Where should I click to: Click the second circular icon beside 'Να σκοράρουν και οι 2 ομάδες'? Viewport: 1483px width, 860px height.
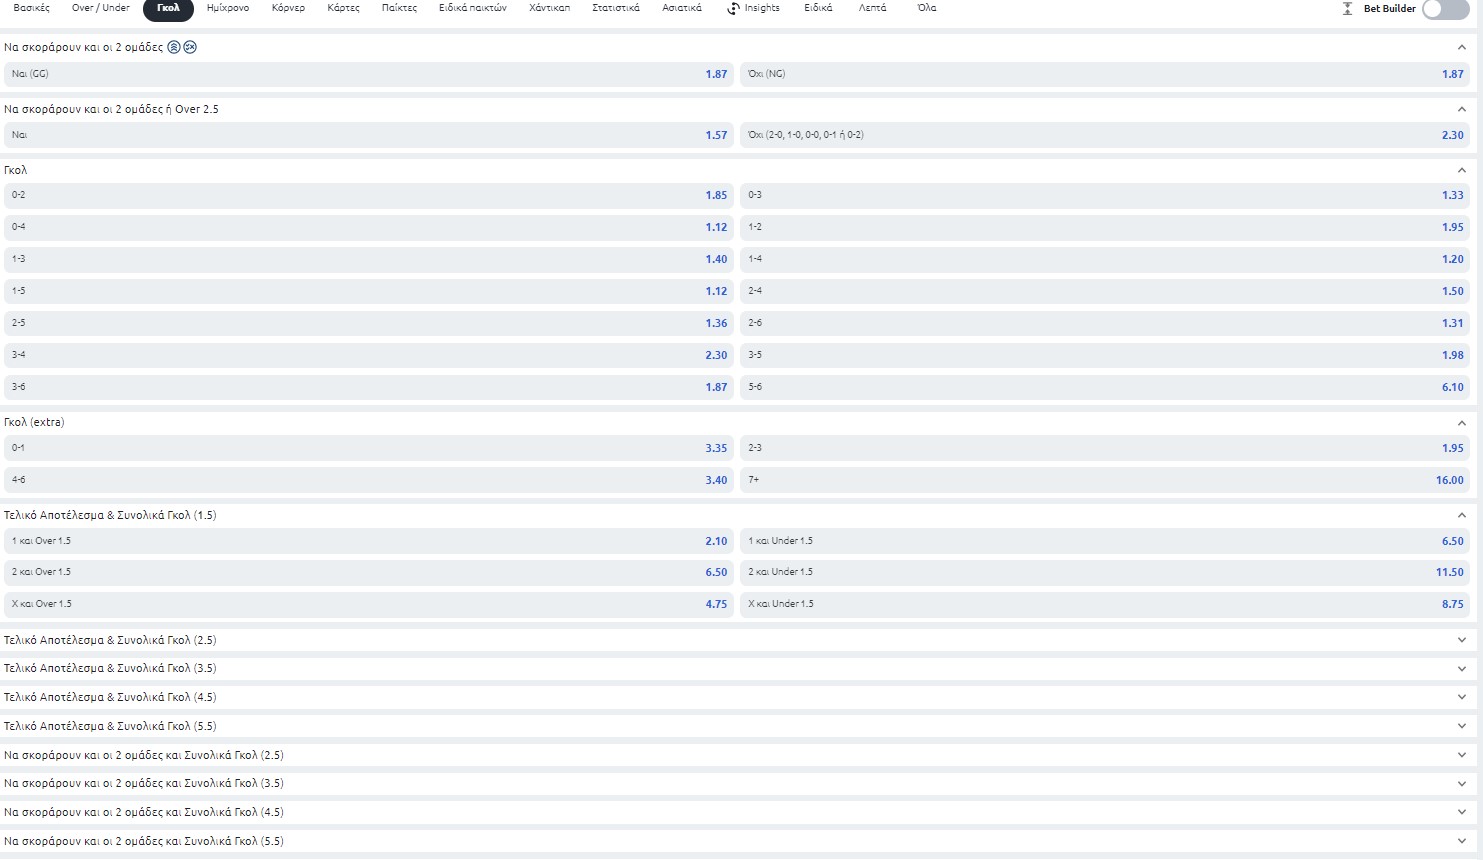[x=190, y=47]
